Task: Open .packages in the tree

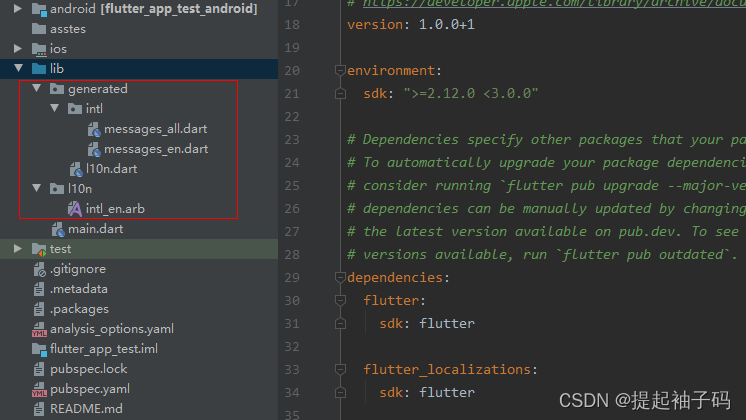Action: tap(79, 309)
